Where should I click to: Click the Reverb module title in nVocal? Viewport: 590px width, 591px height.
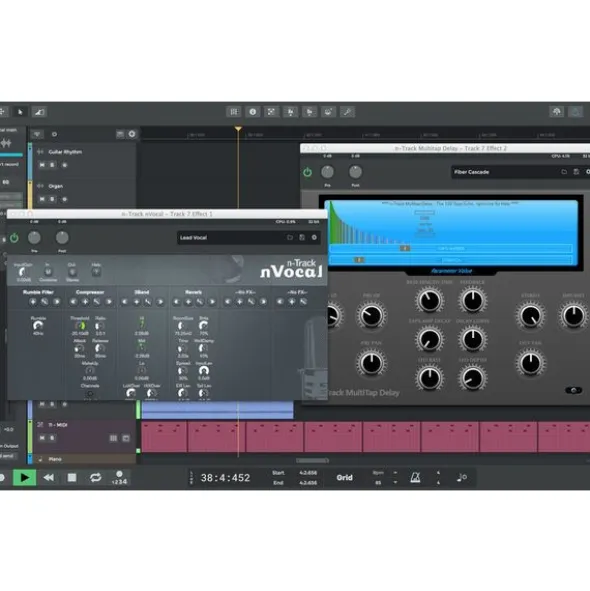[193, 292]
